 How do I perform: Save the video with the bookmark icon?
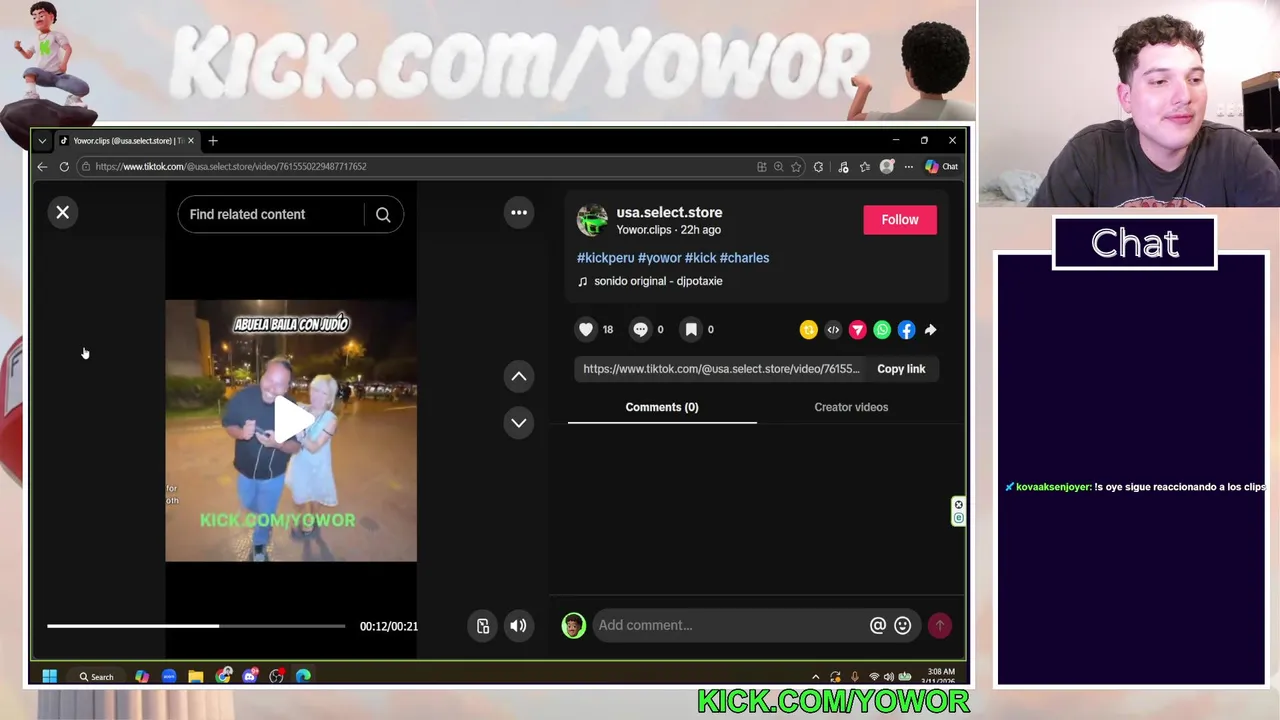click(691, 329)
